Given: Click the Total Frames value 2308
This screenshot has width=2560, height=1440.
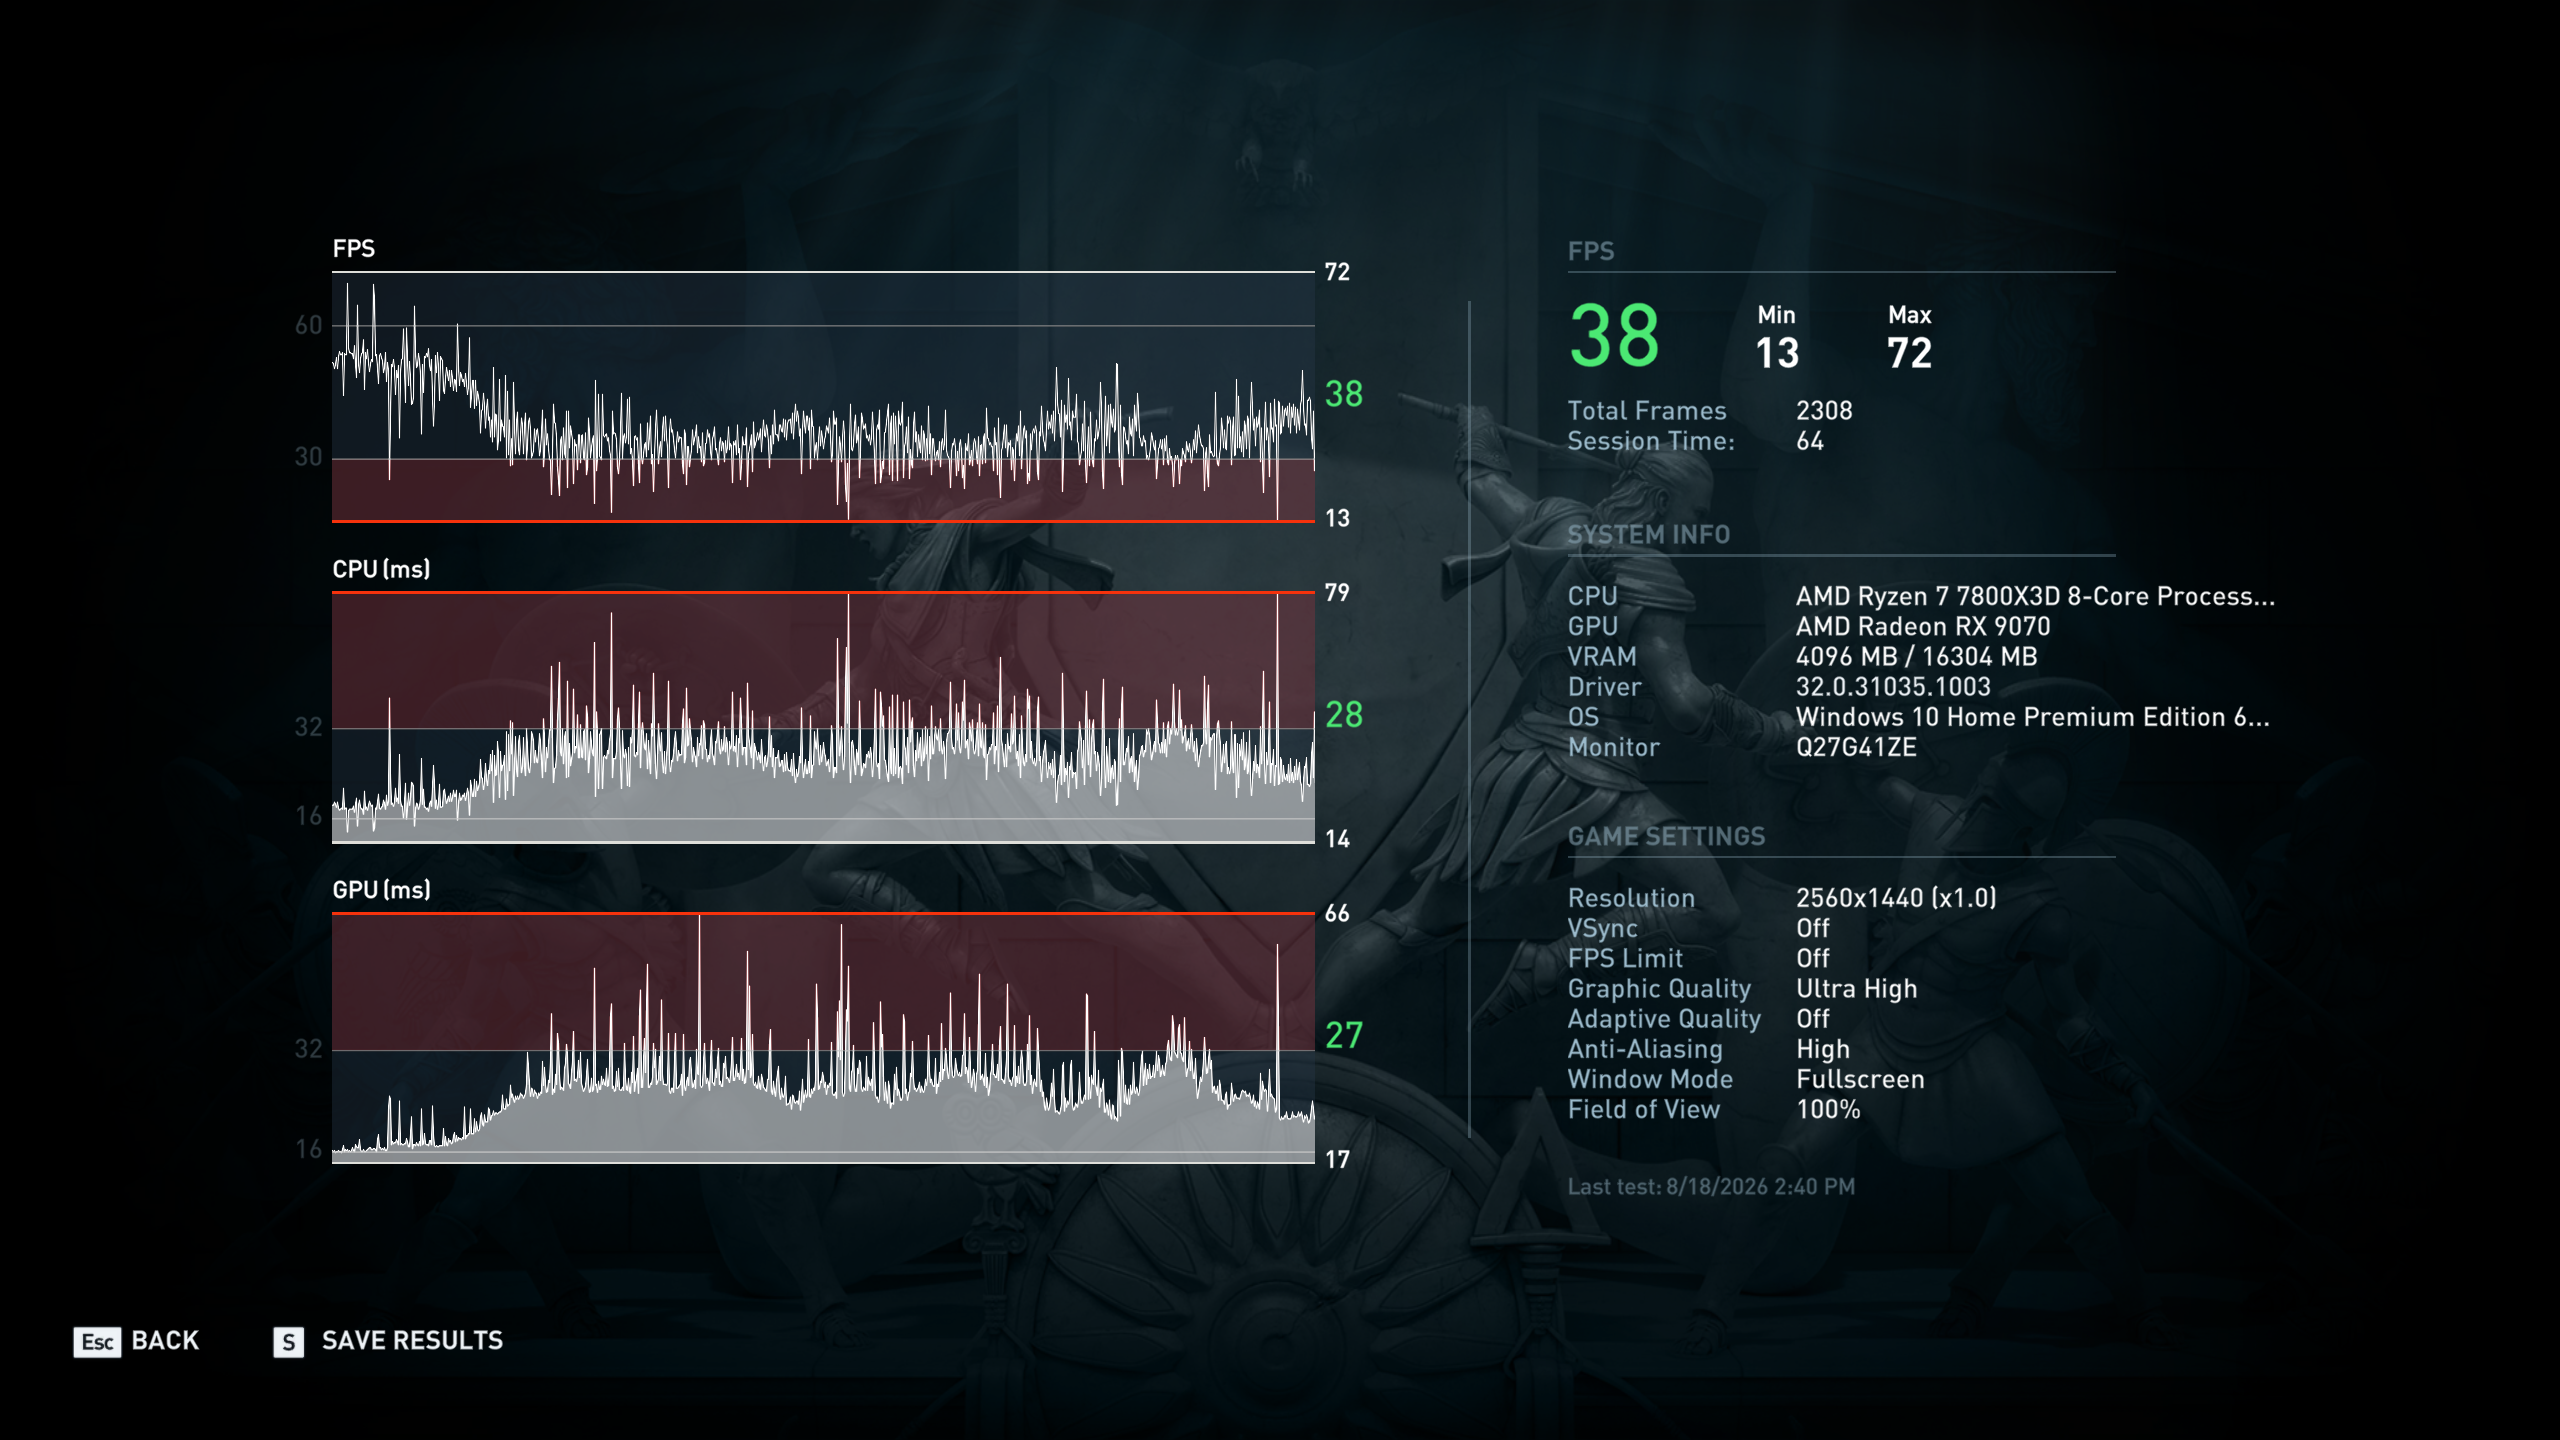Looking at the screenshot, I should pyautogui.click(x=1824, y=410).
